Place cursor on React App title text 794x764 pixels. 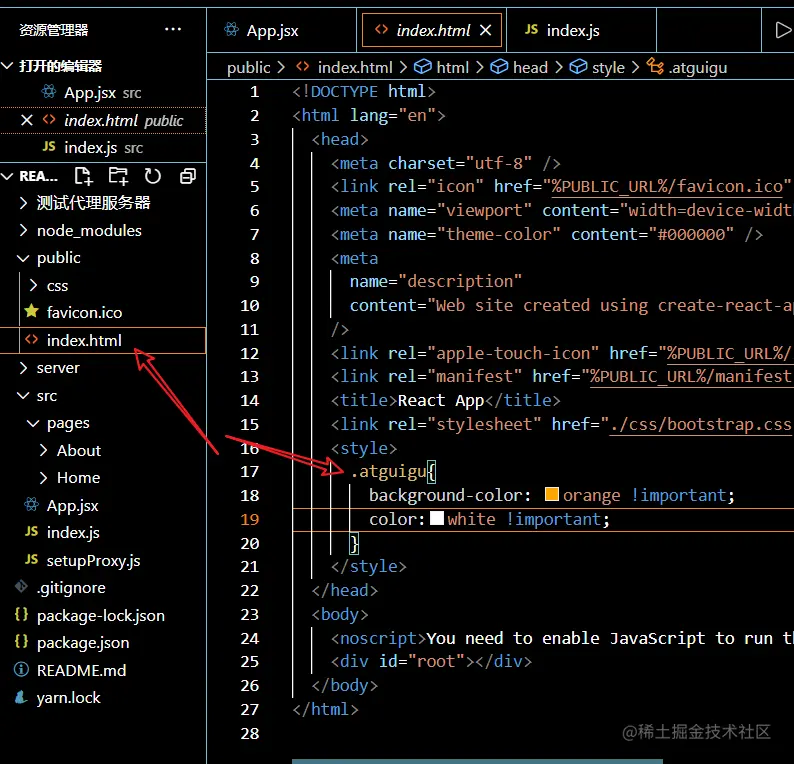tap(441, 400)
